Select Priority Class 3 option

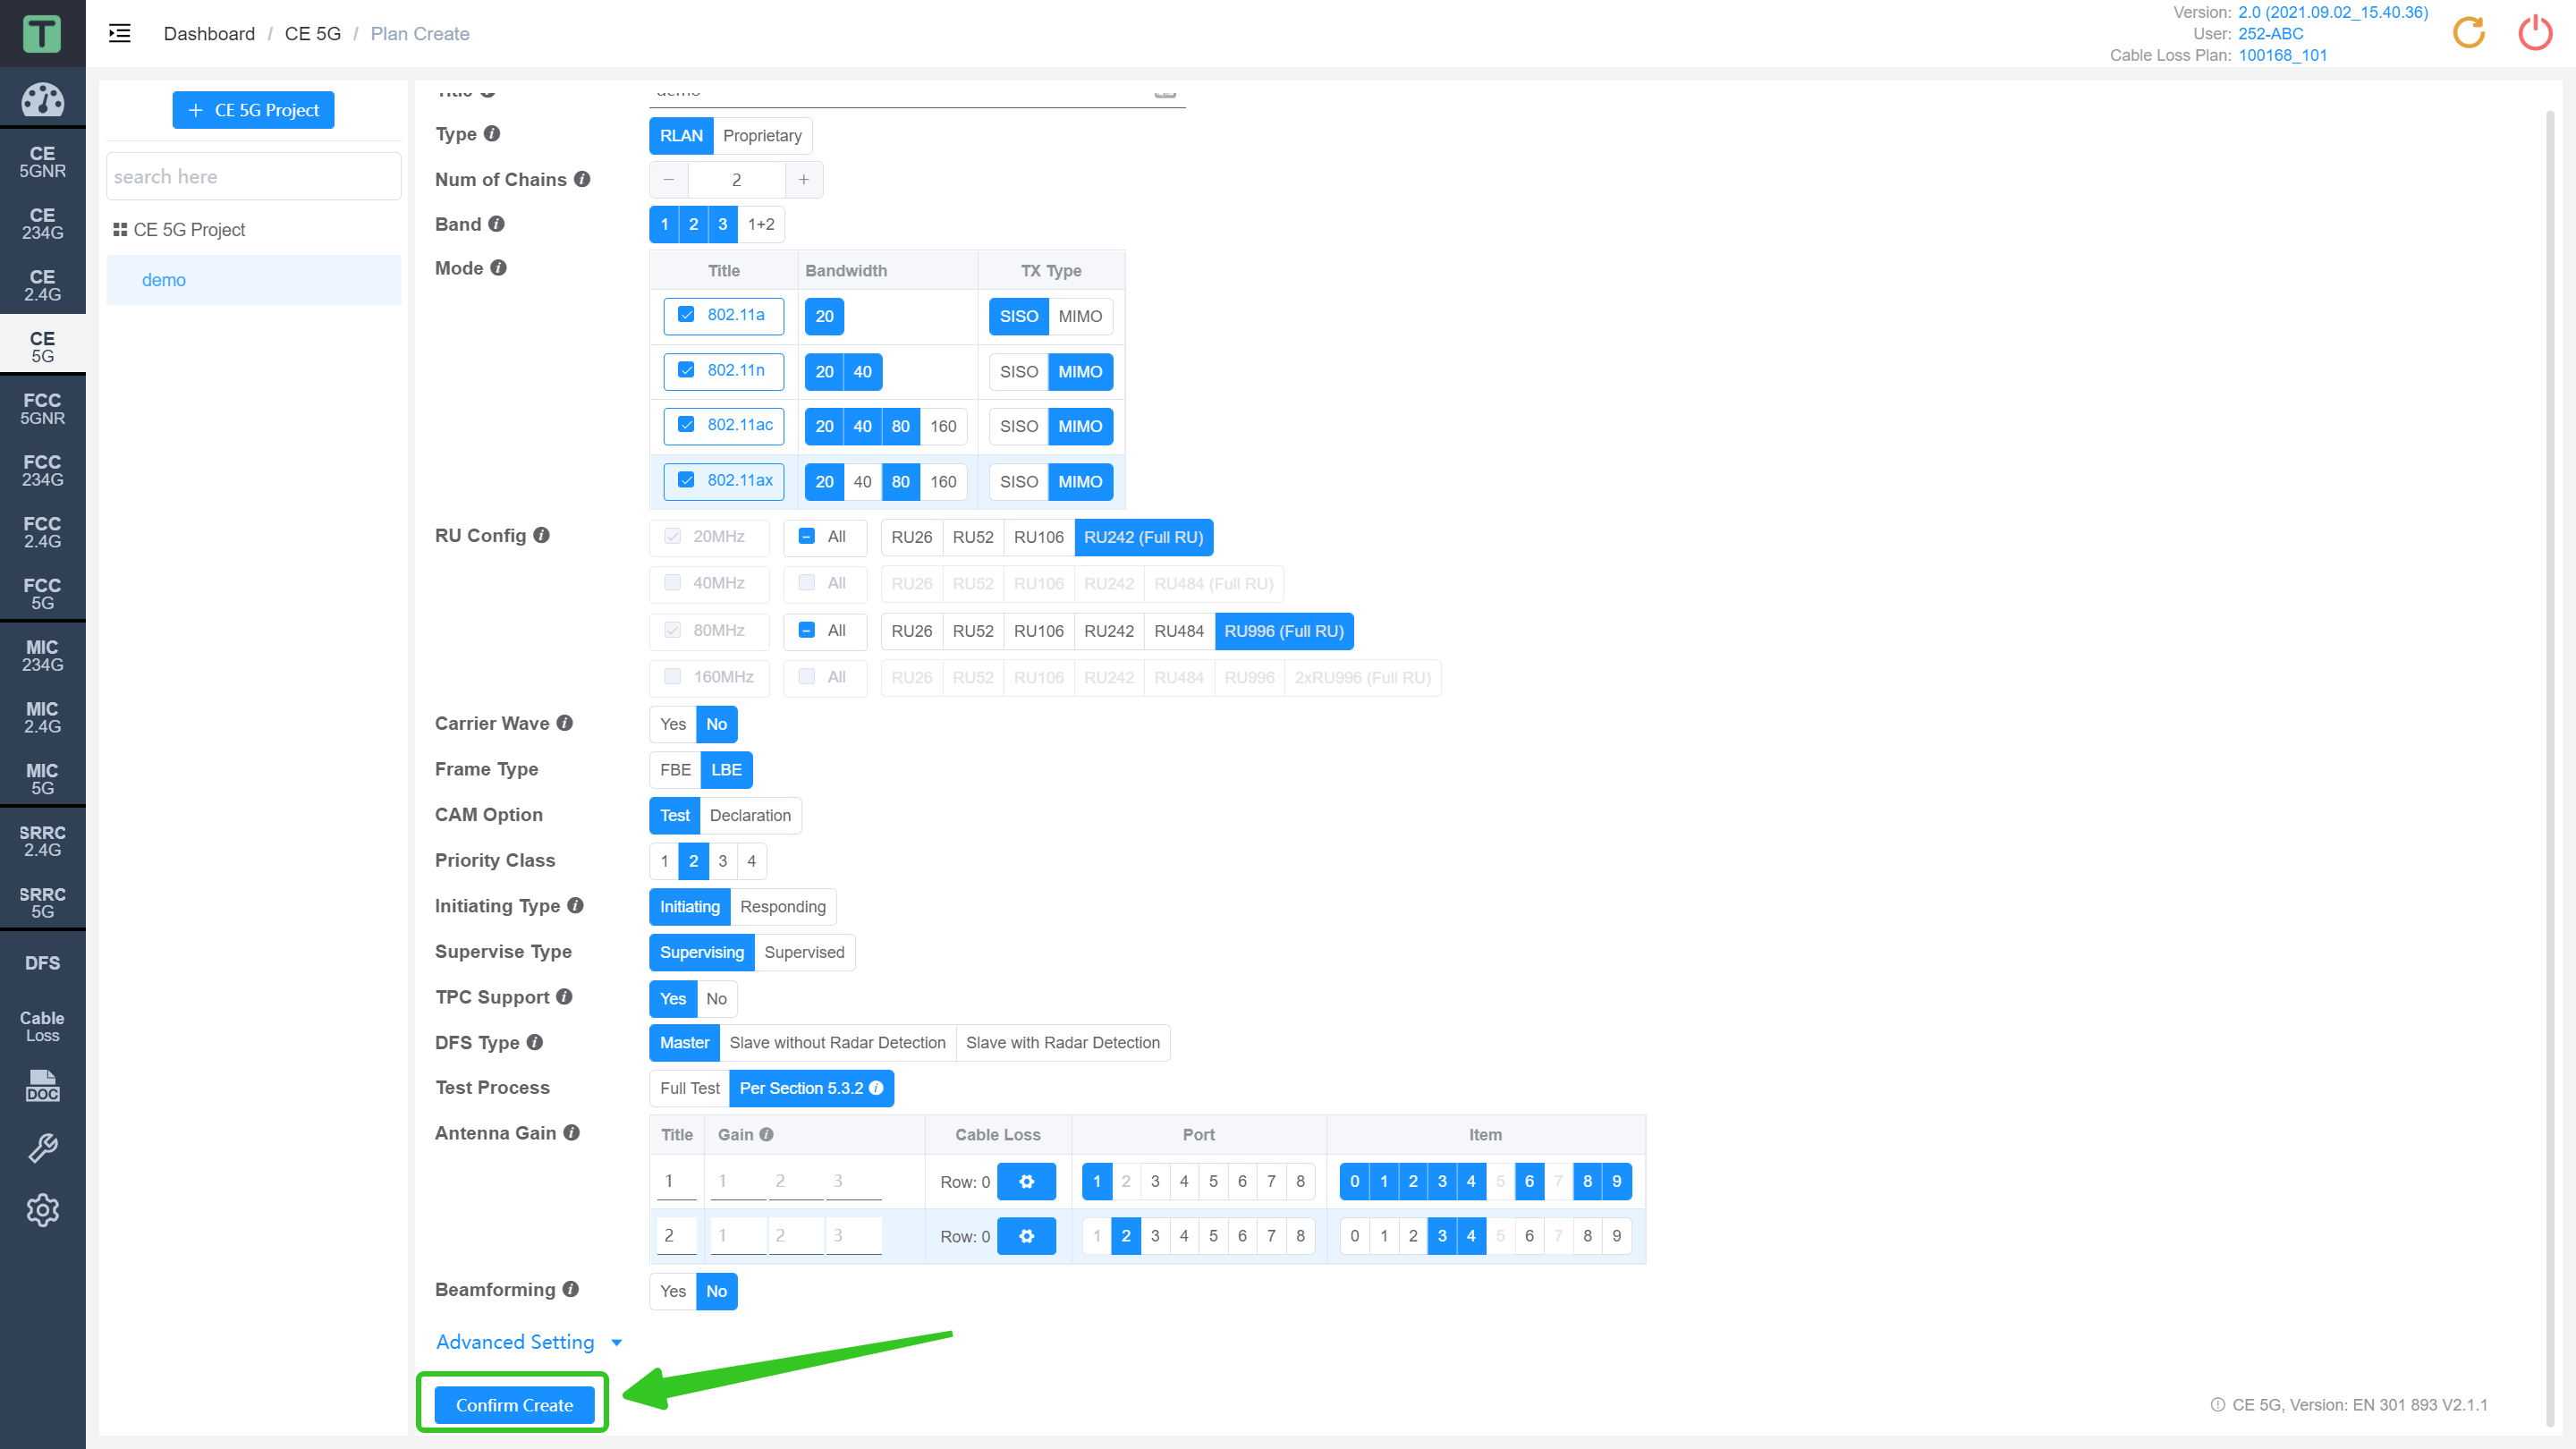click(x=722, y=860)
